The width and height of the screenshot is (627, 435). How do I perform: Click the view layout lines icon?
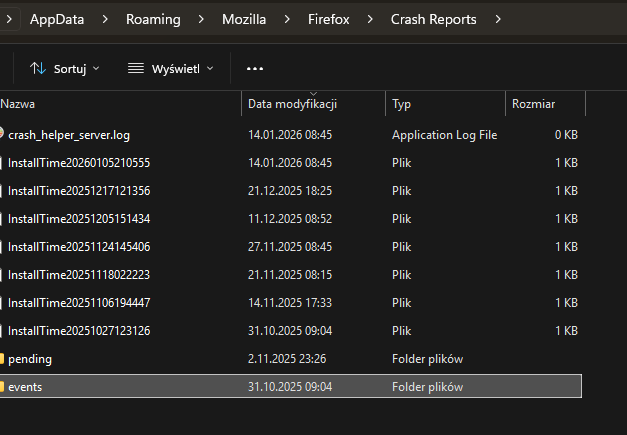[136, 68]
